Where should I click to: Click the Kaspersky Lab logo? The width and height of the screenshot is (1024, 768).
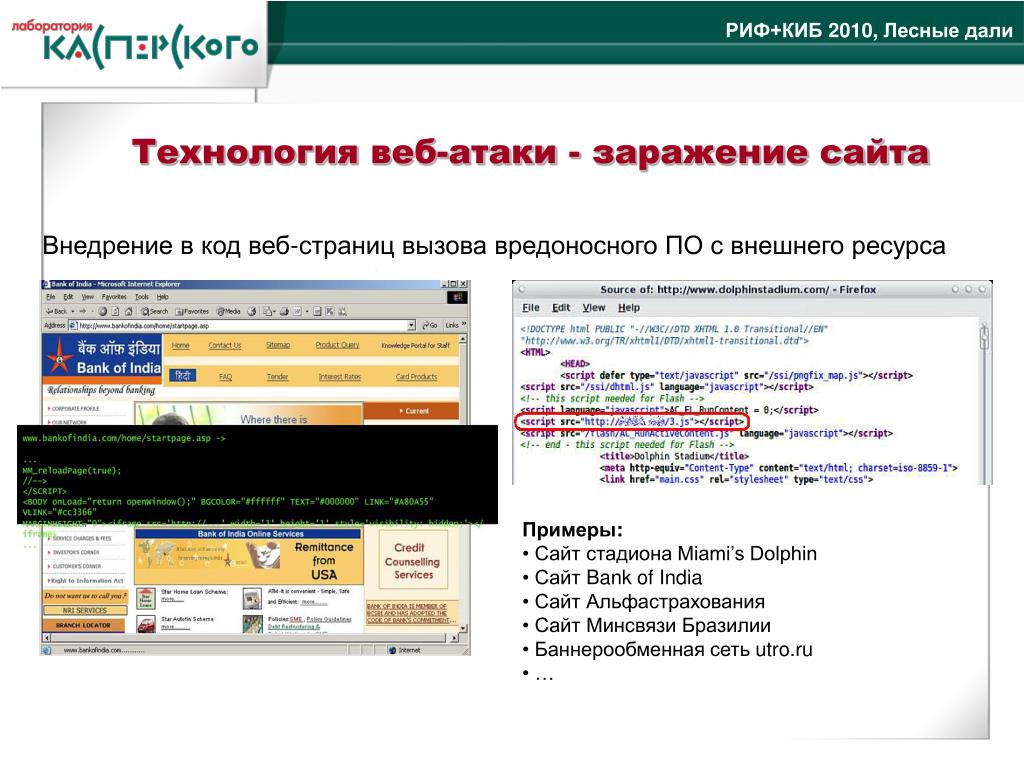click(x=135, y=44)
